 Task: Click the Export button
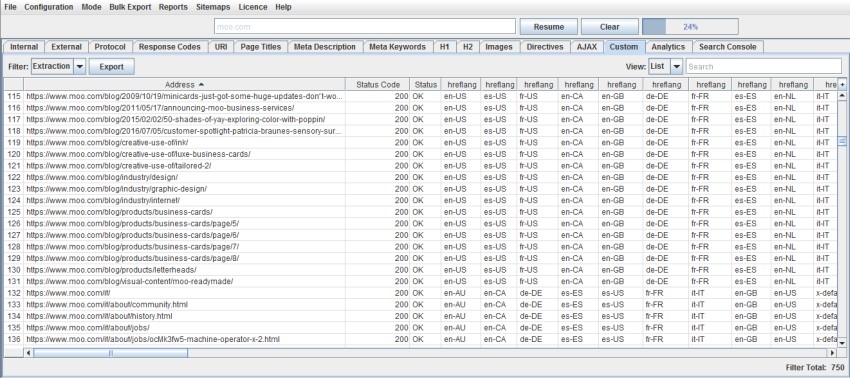[111, 67]
